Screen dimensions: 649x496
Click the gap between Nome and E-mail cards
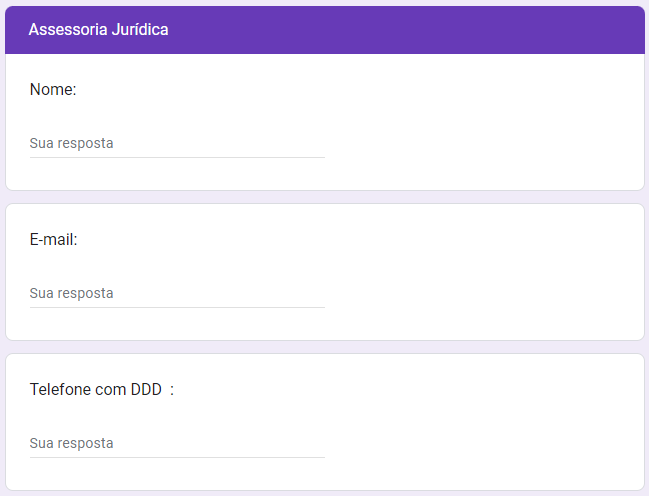[x=324, y=197]
